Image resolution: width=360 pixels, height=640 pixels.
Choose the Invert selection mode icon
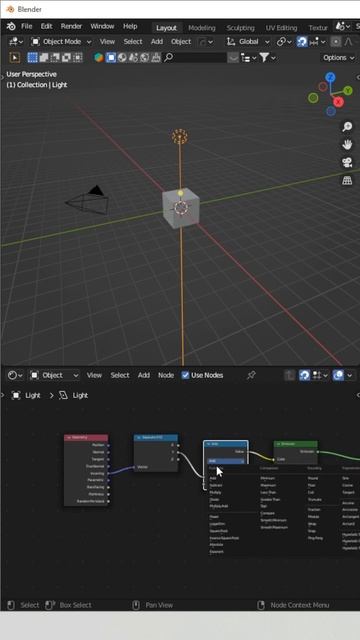click(66, 58)
